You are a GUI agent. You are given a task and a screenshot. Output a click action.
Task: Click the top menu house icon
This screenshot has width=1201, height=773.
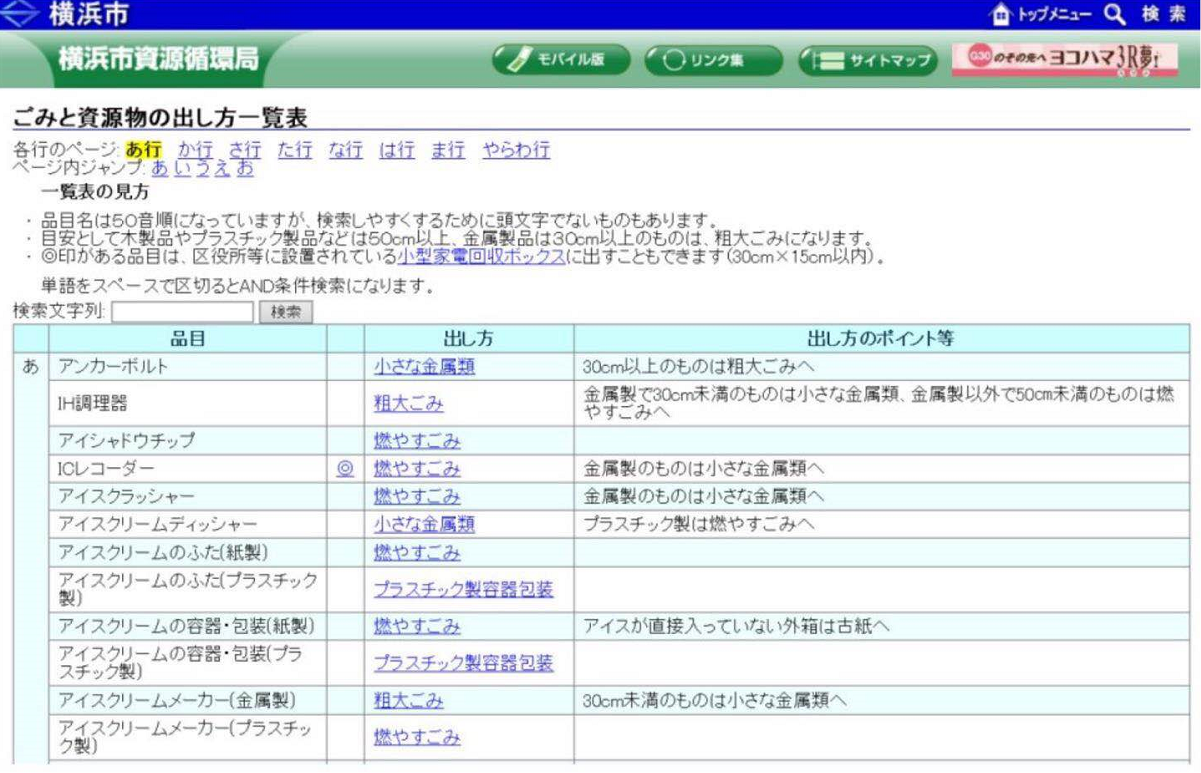pos(1000,14)
